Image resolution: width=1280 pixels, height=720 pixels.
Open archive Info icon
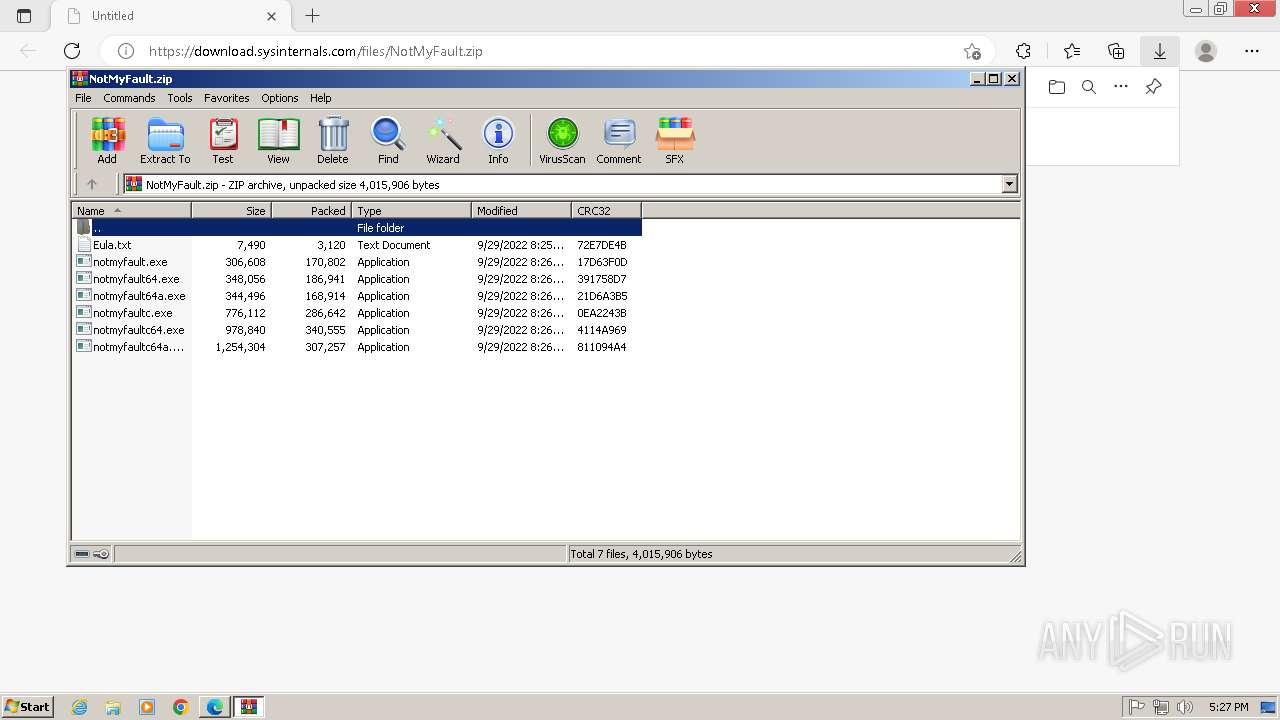tap(498, 140)
